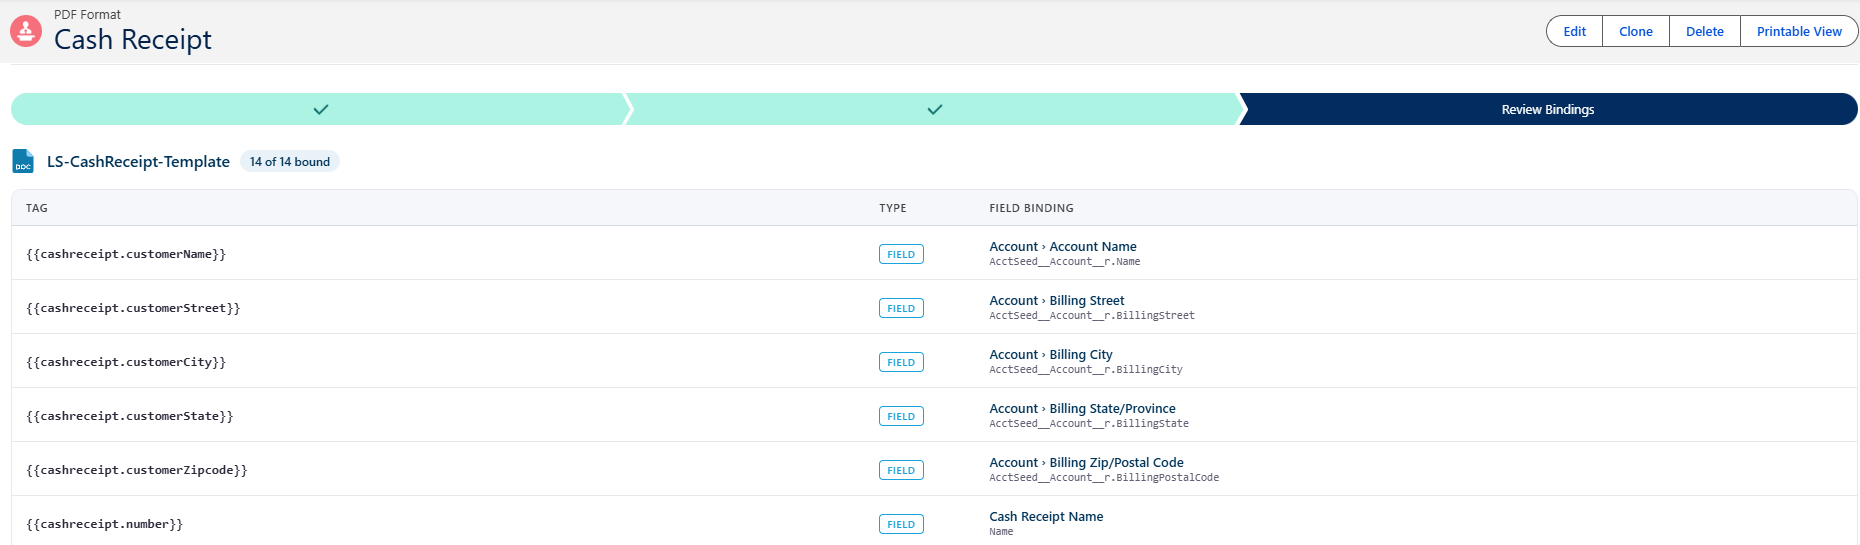The image size is (1860, 545).
Task: Select the {{cashreceipt.number}} tag
Action: click(105, 524)
